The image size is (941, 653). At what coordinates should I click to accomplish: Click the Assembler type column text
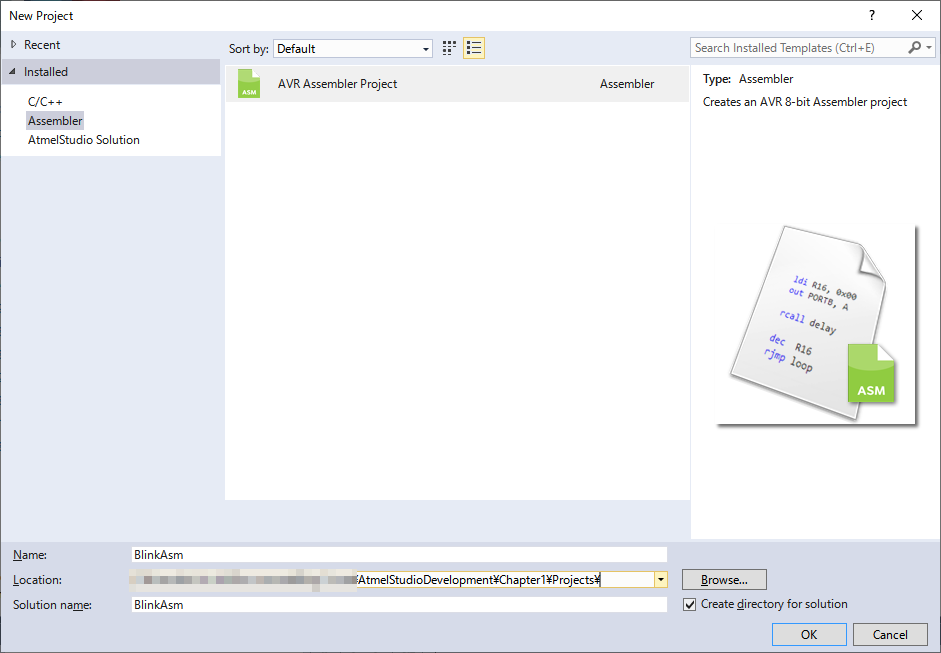pos(627,84)
